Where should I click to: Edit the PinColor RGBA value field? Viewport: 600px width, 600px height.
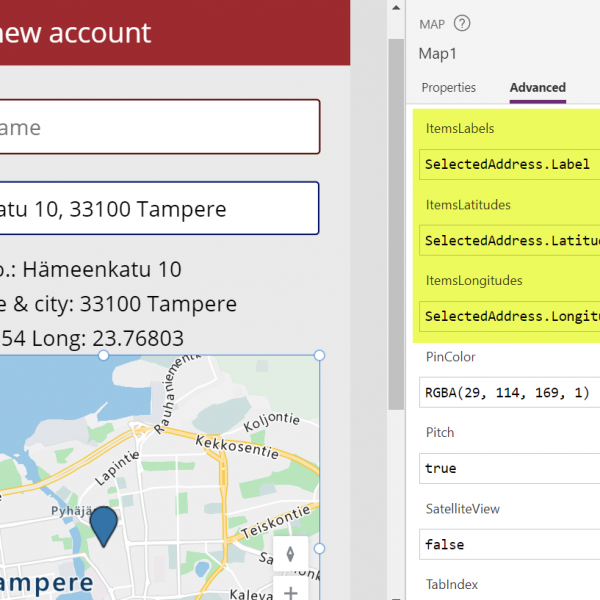point(509,393)
